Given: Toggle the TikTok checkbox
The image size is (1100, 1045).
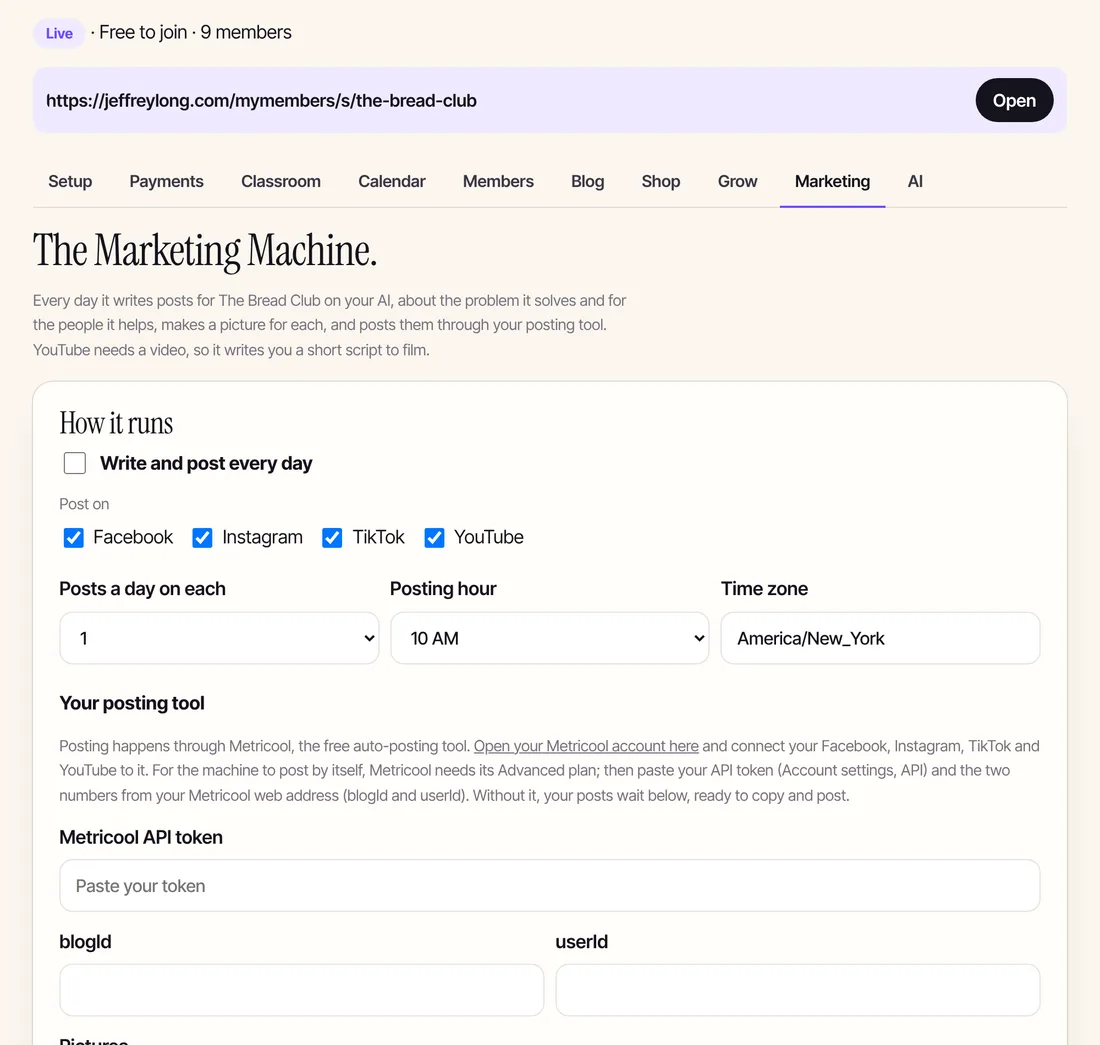Looking at the screenshot, I should [332, 538].
